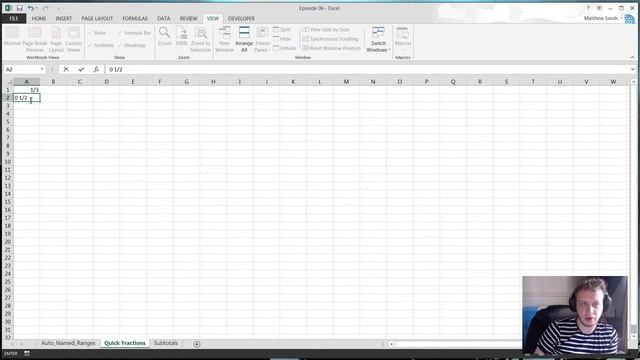The width and height of the screenshot is (640, 360).
Task: Select column D header
Action: click(107, 82)
